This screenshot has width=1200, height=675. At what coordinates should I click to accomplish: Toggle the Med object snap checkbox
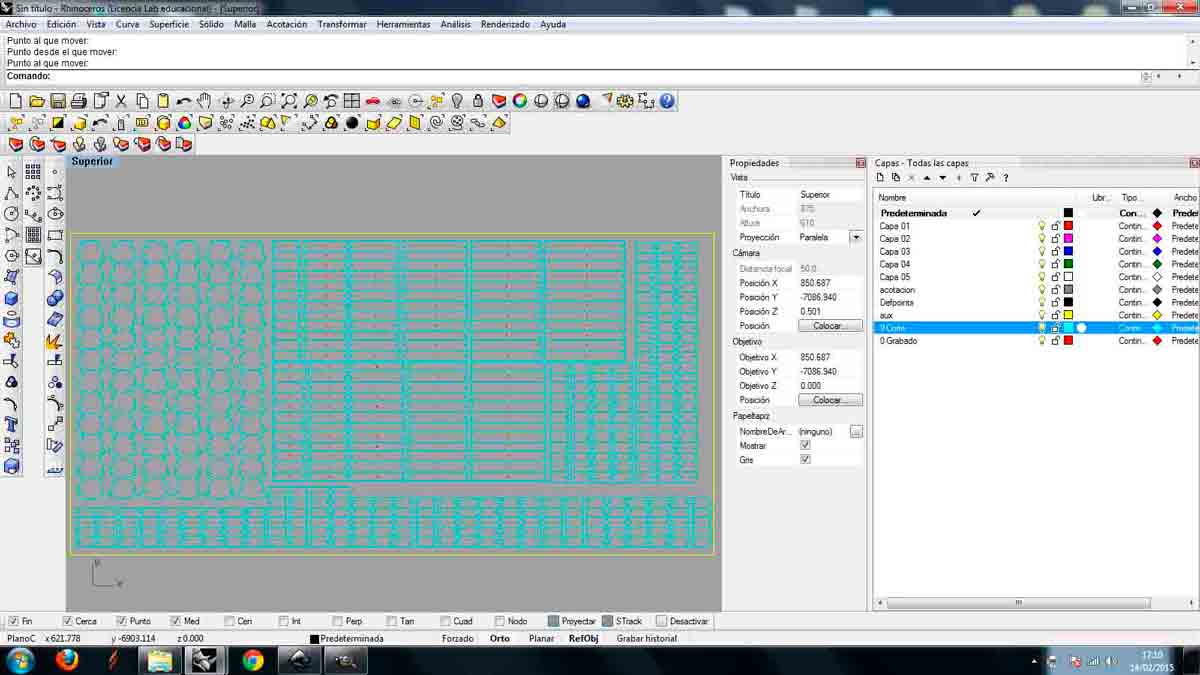pyautogui.click(x=175, y=621)
